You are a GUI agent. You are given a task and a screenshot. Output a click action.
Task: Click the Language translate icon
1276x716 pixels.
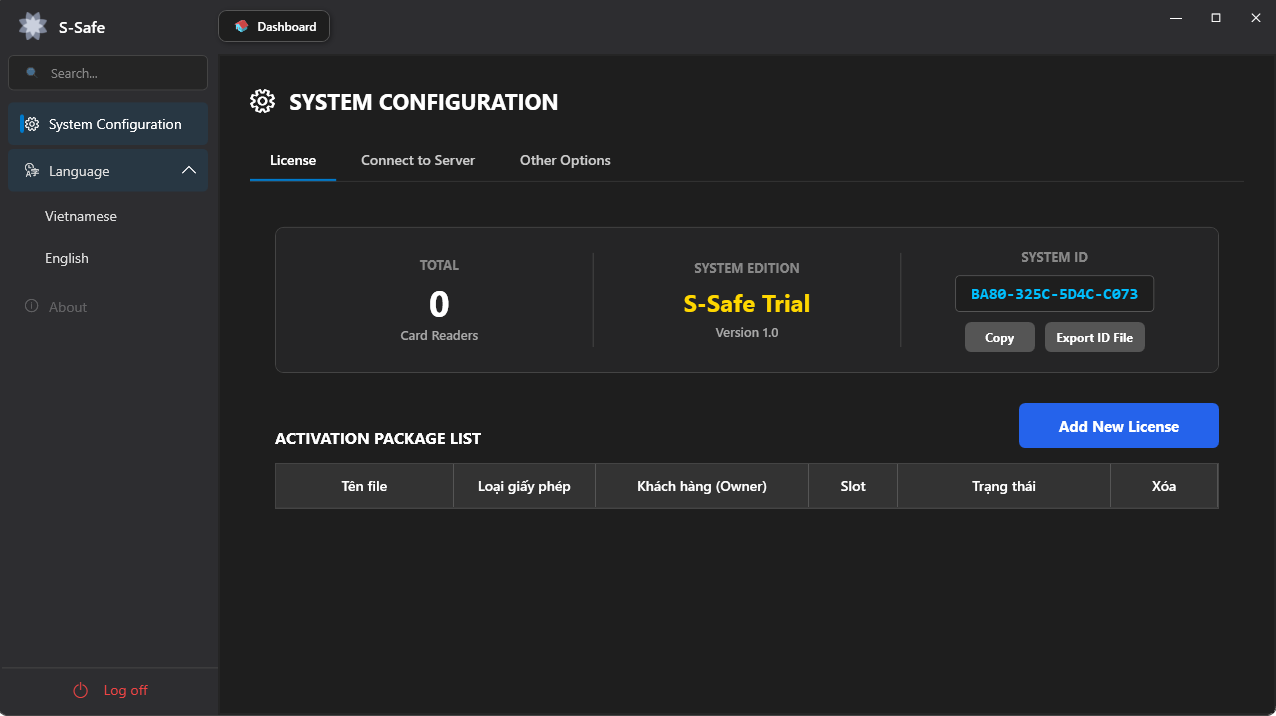(x=32, y=171)
